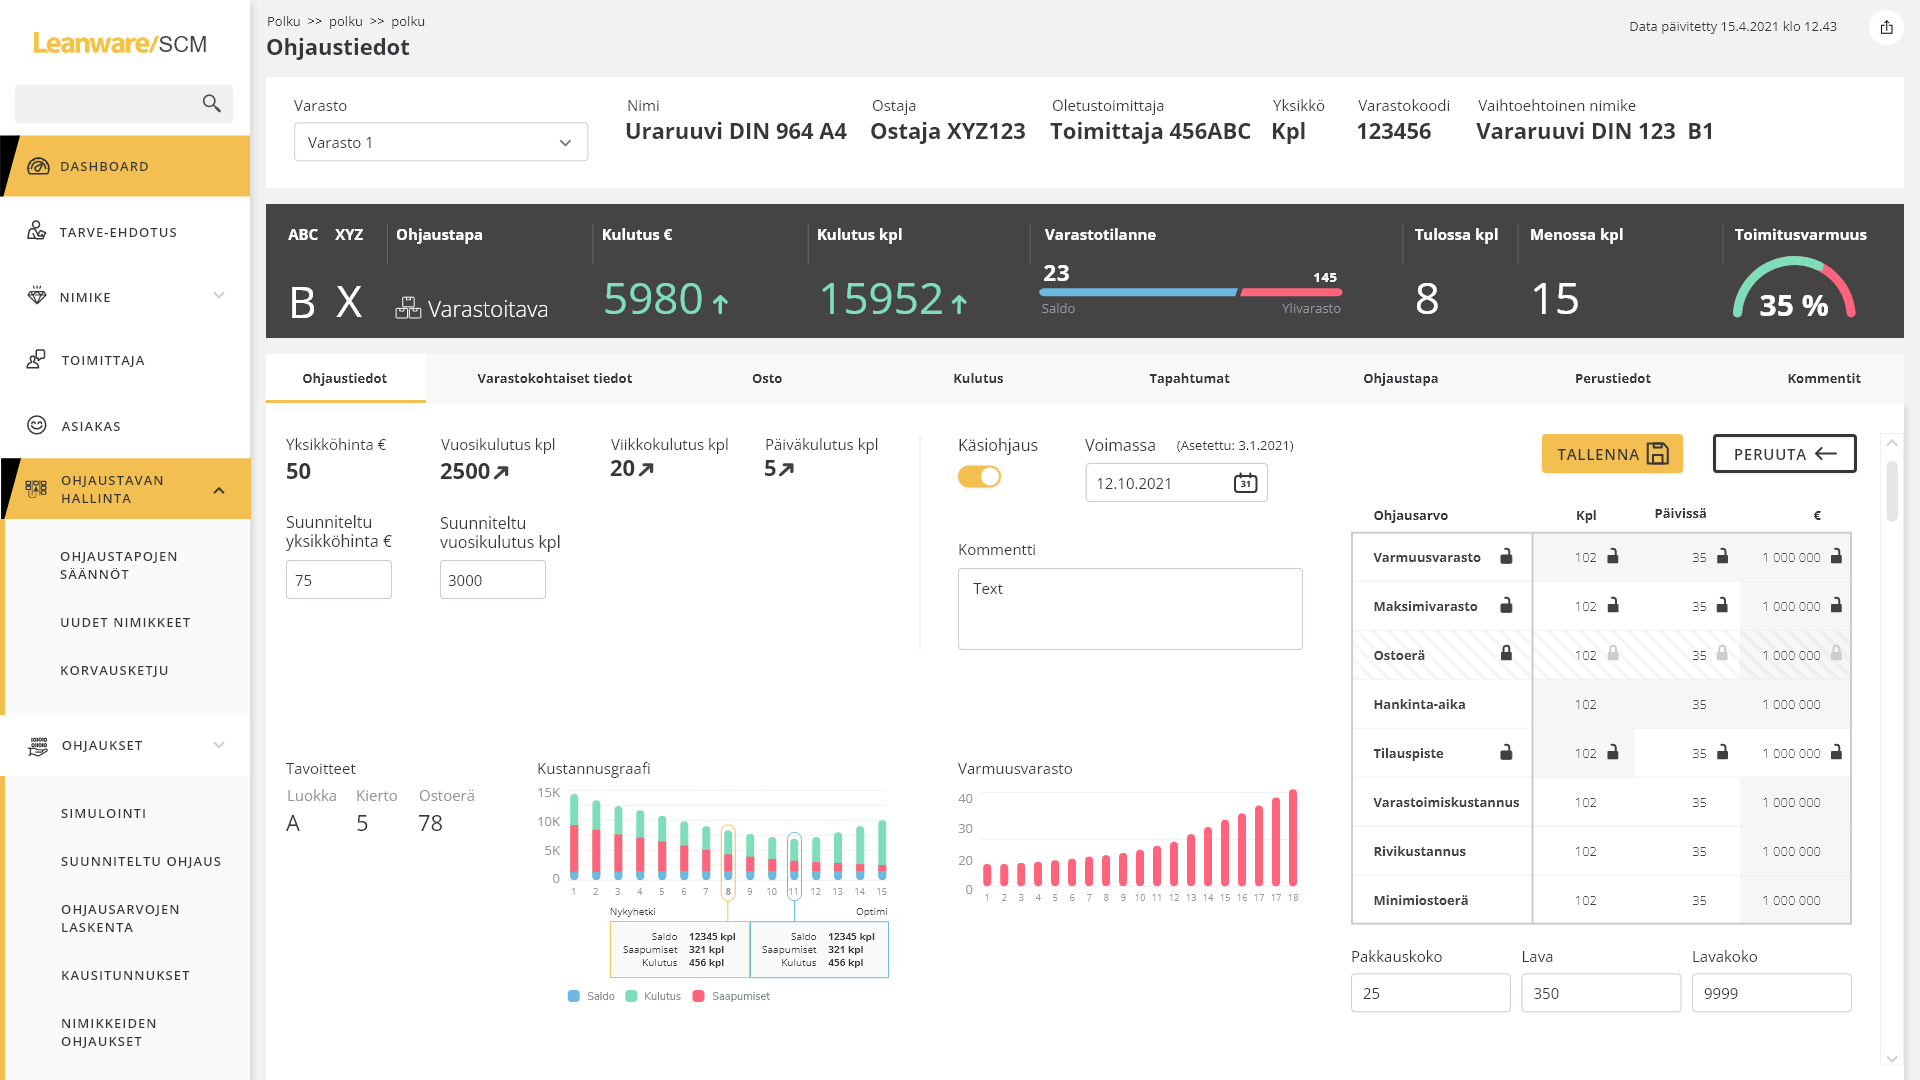Click lock next to Tilauspiste Päivissä value

click(x=1722, y=752)
